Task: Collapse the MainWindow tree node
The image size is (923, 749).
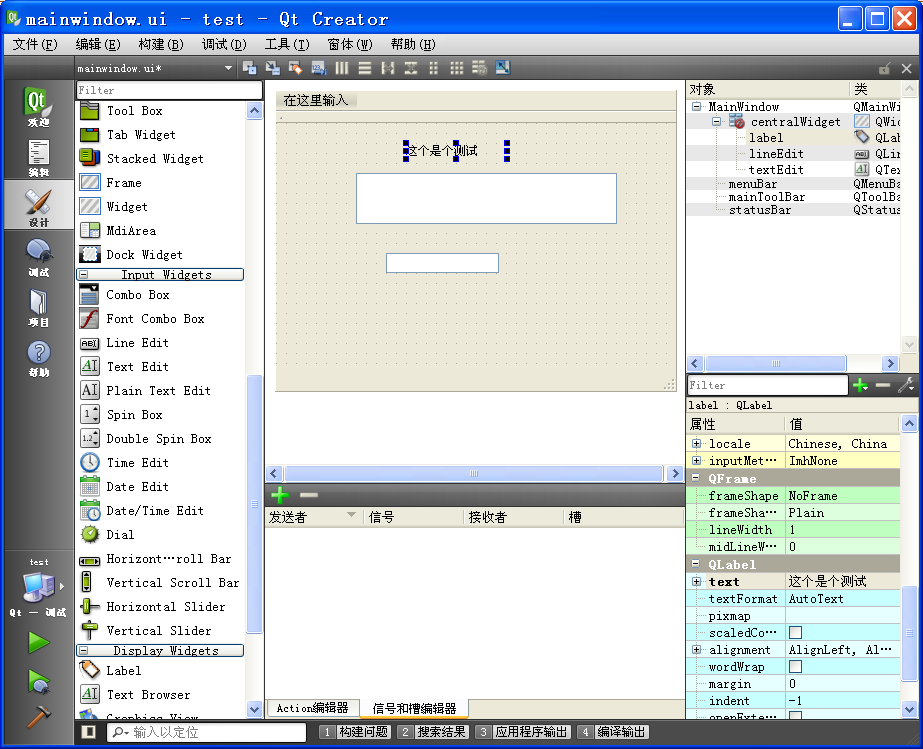Action: click(697, 107)
